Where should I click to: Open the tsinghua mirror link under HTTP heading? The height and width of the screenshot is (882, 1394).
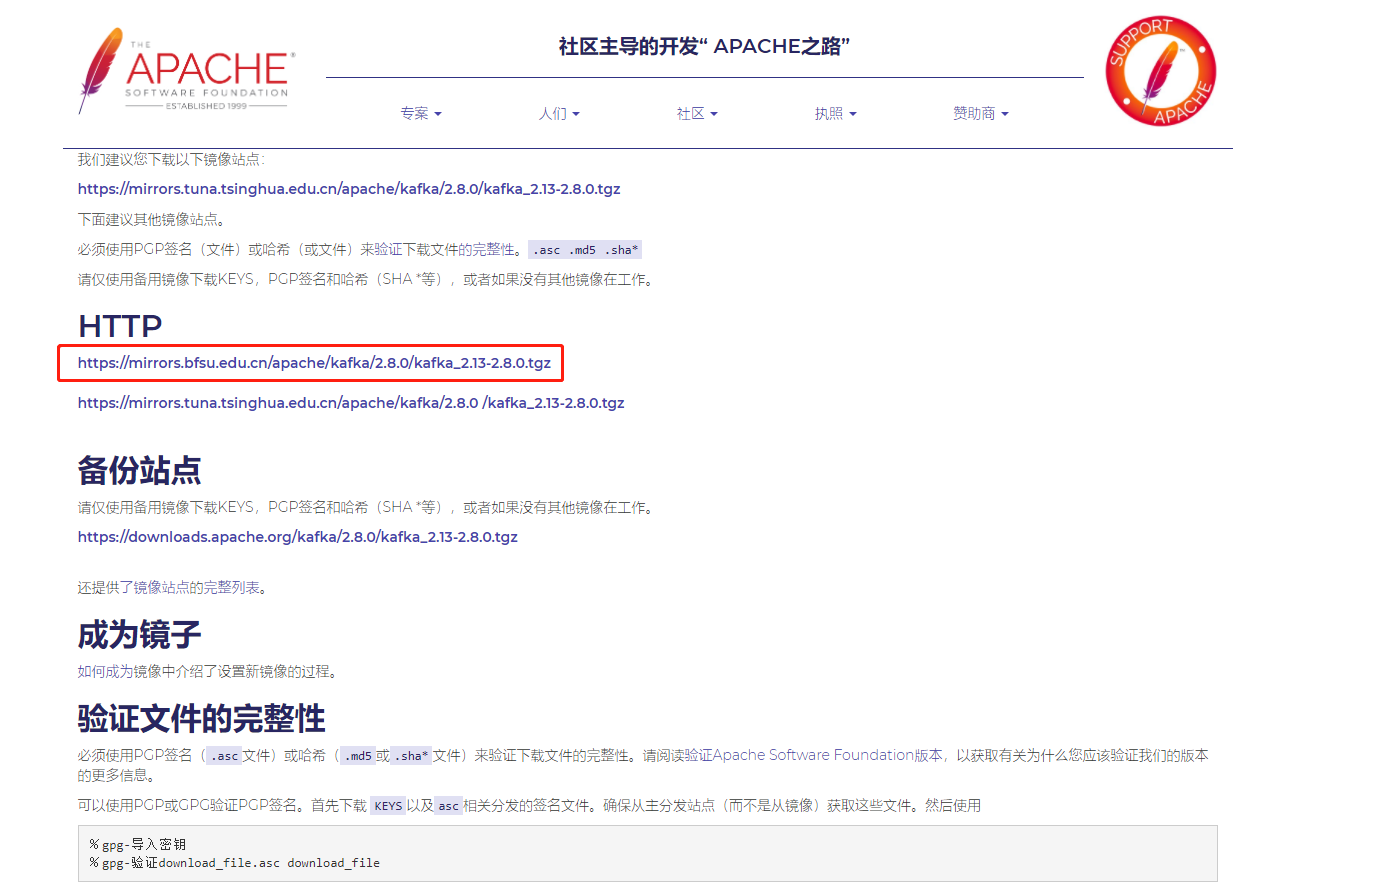coord(351,402)
